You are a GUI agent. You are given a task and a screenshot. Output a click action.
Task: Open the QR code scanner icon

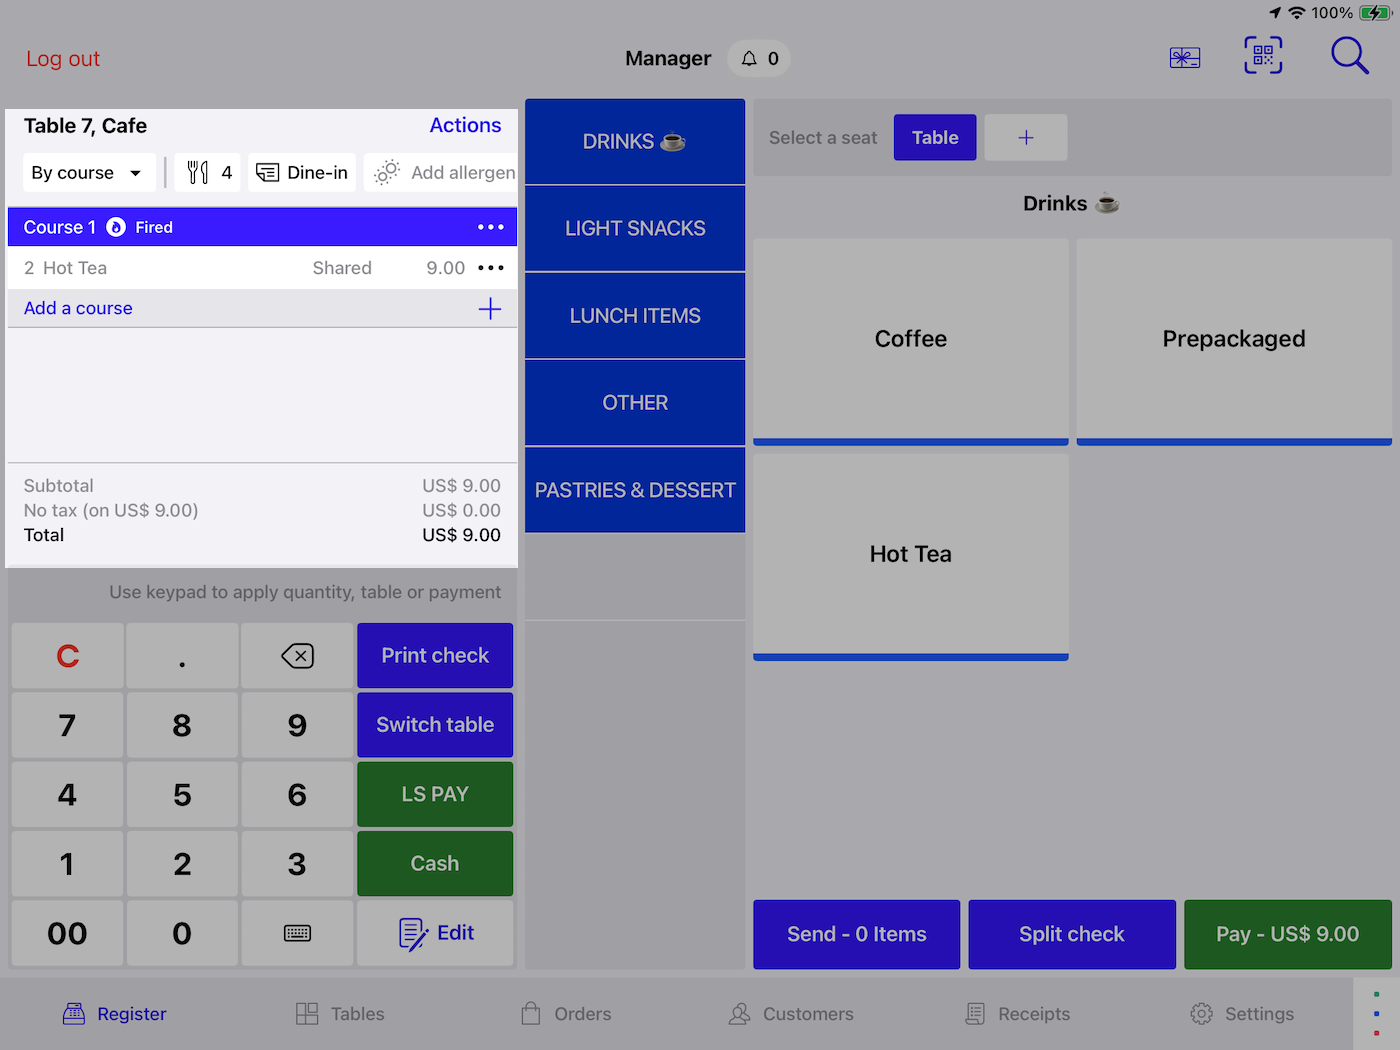(x=1262, y=56)
